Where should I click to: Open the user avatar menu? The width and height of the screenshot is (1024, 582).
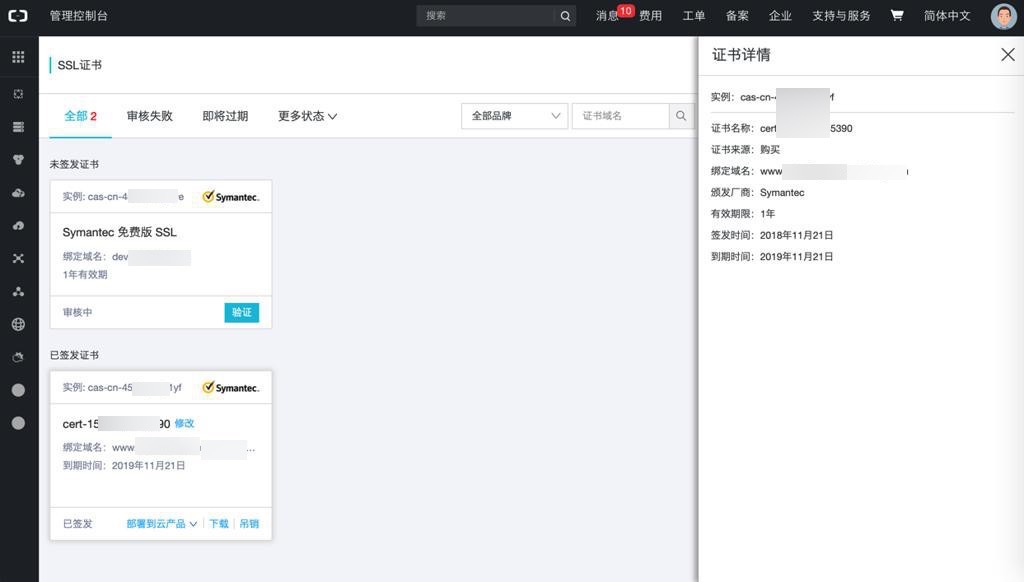[1002, 16]
